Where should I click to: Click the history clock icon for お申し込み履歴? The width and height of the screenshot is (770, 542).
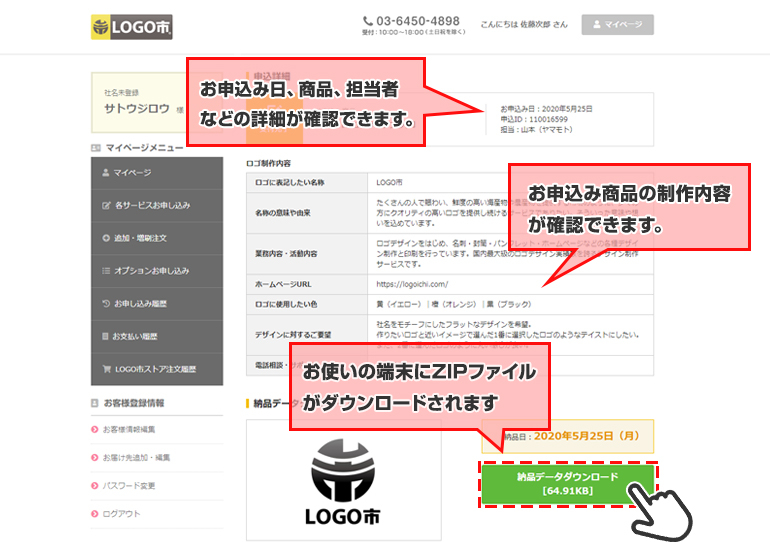(106, 303)
